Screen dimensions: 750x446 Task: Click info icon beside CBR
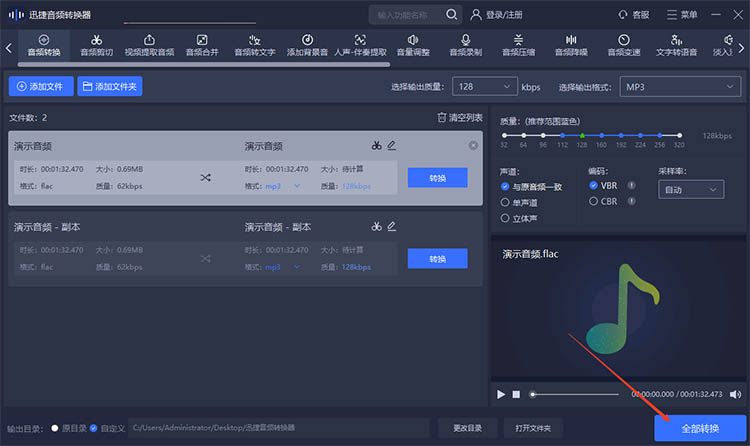tap(631, 201)
